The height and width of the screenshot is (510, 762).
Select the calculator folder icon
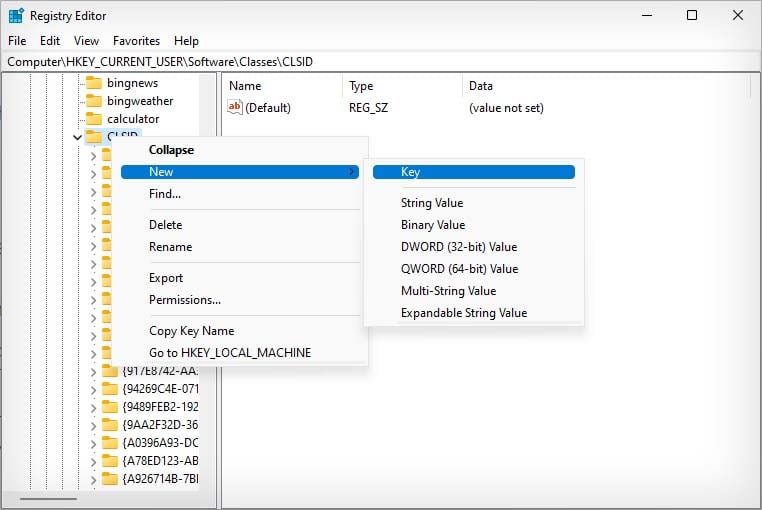(x=94, y=119)
